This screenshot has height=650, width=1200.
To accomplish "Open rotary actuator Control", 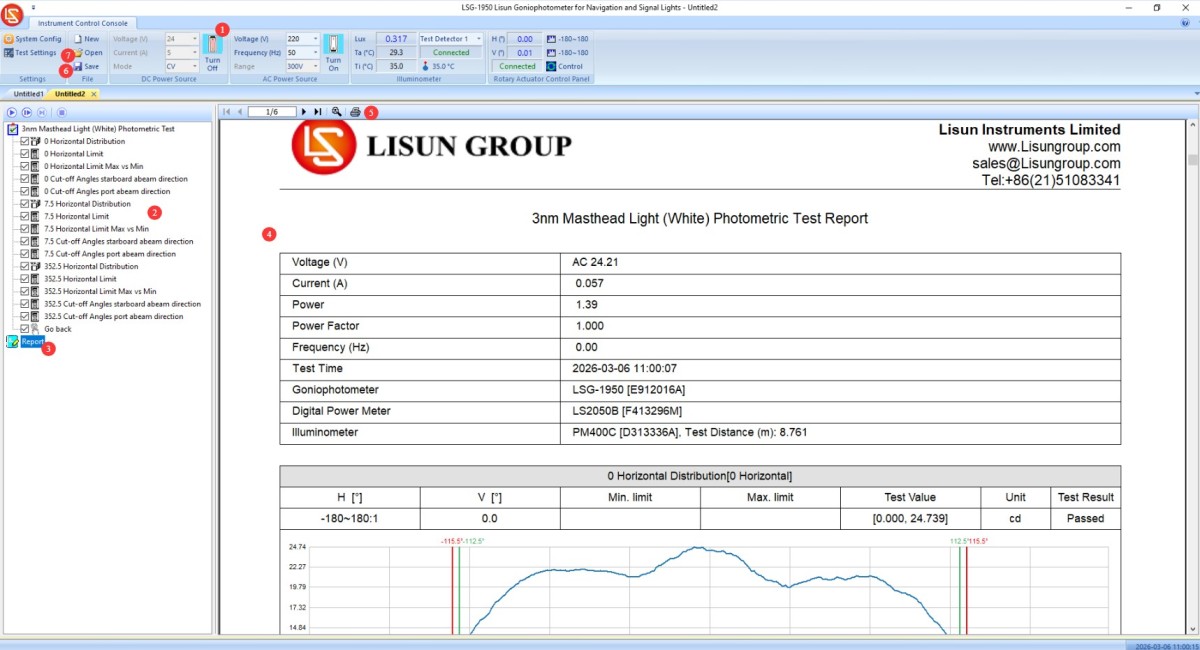I will point(564,66).
